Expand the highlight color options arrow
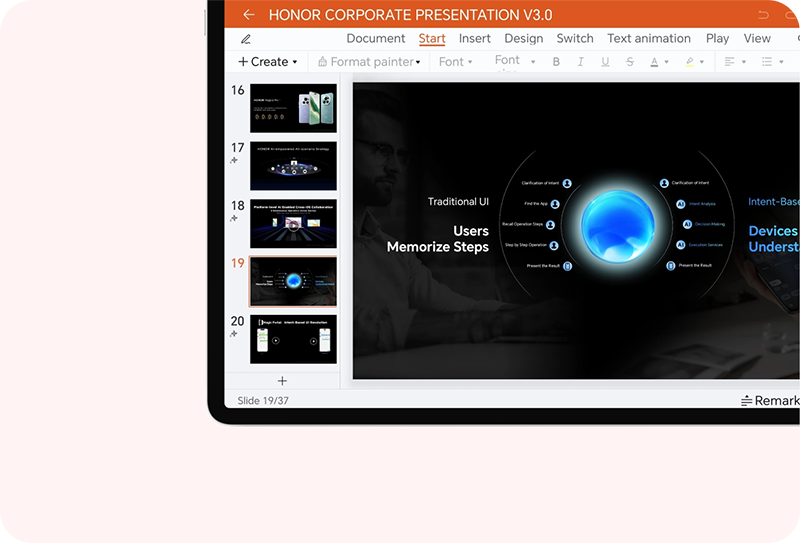The width and height of the screenshot is (800, 543). tap(702, 62)
